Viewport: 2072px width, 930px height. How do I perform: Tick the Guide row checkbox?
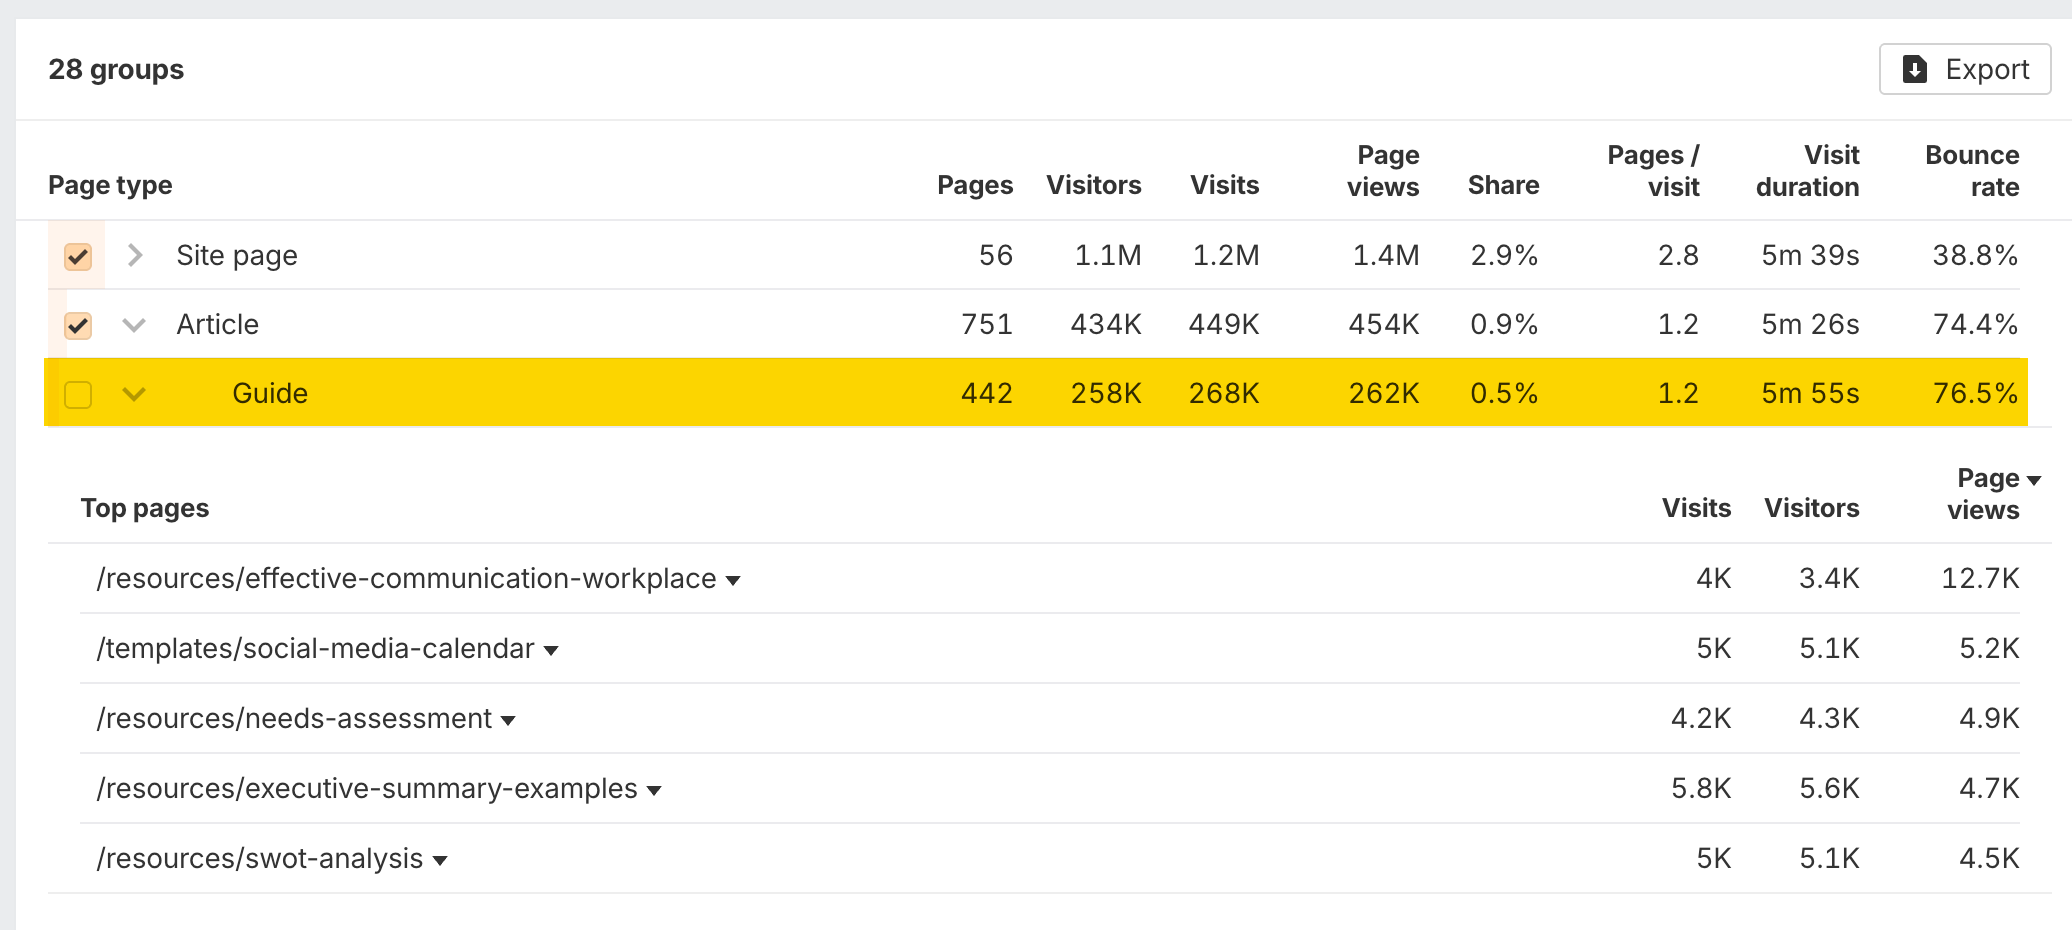[78, 394]
